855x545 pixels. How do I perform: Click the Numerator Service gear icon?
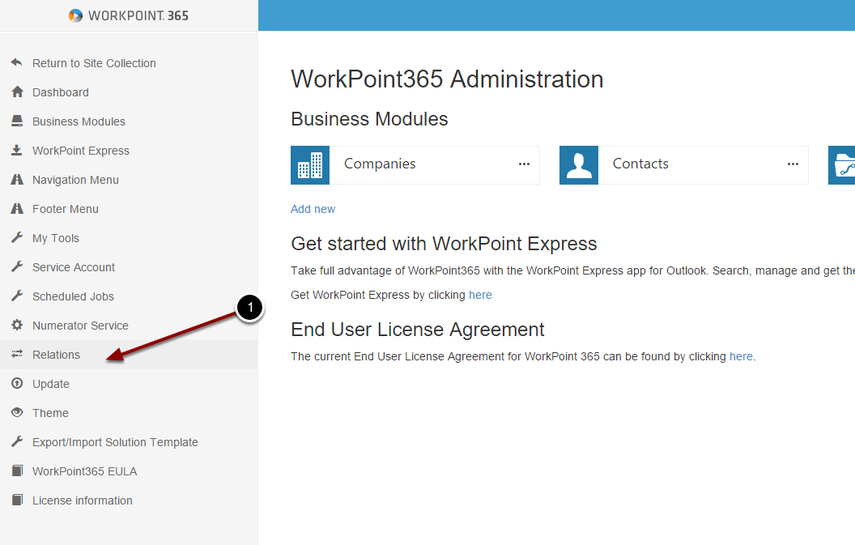click(17, 325)
